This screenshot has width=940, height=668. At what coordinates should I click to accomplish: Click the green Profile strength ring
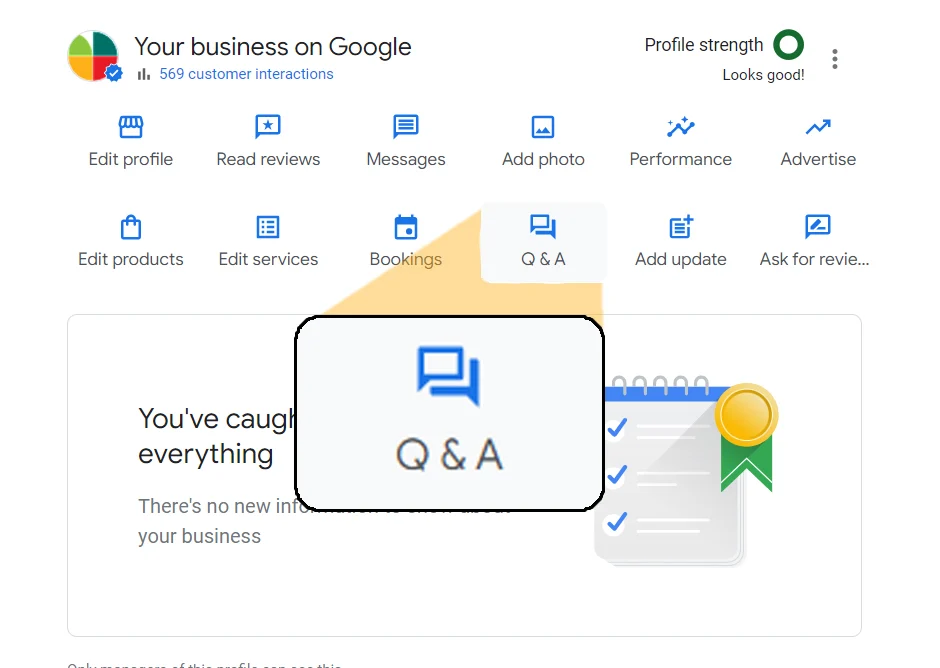(789, 45)
